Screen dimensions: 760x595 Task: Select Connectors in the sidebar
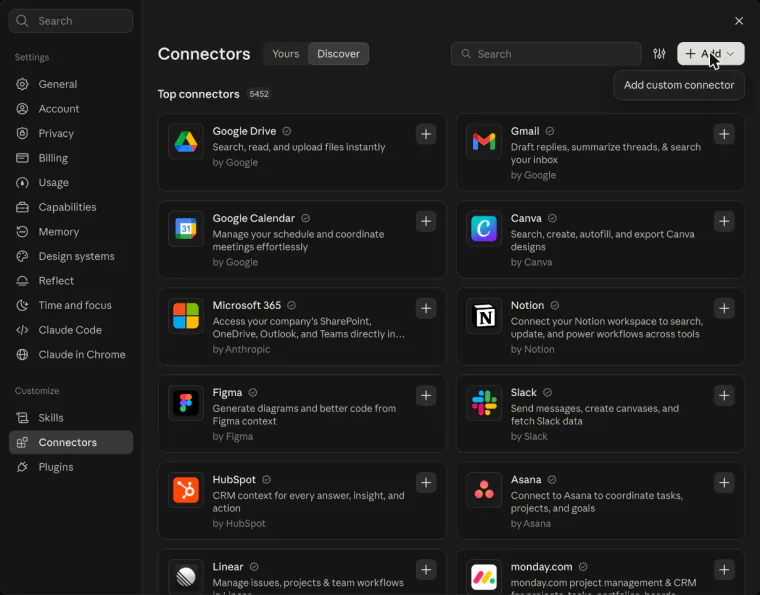coord(71,442)
